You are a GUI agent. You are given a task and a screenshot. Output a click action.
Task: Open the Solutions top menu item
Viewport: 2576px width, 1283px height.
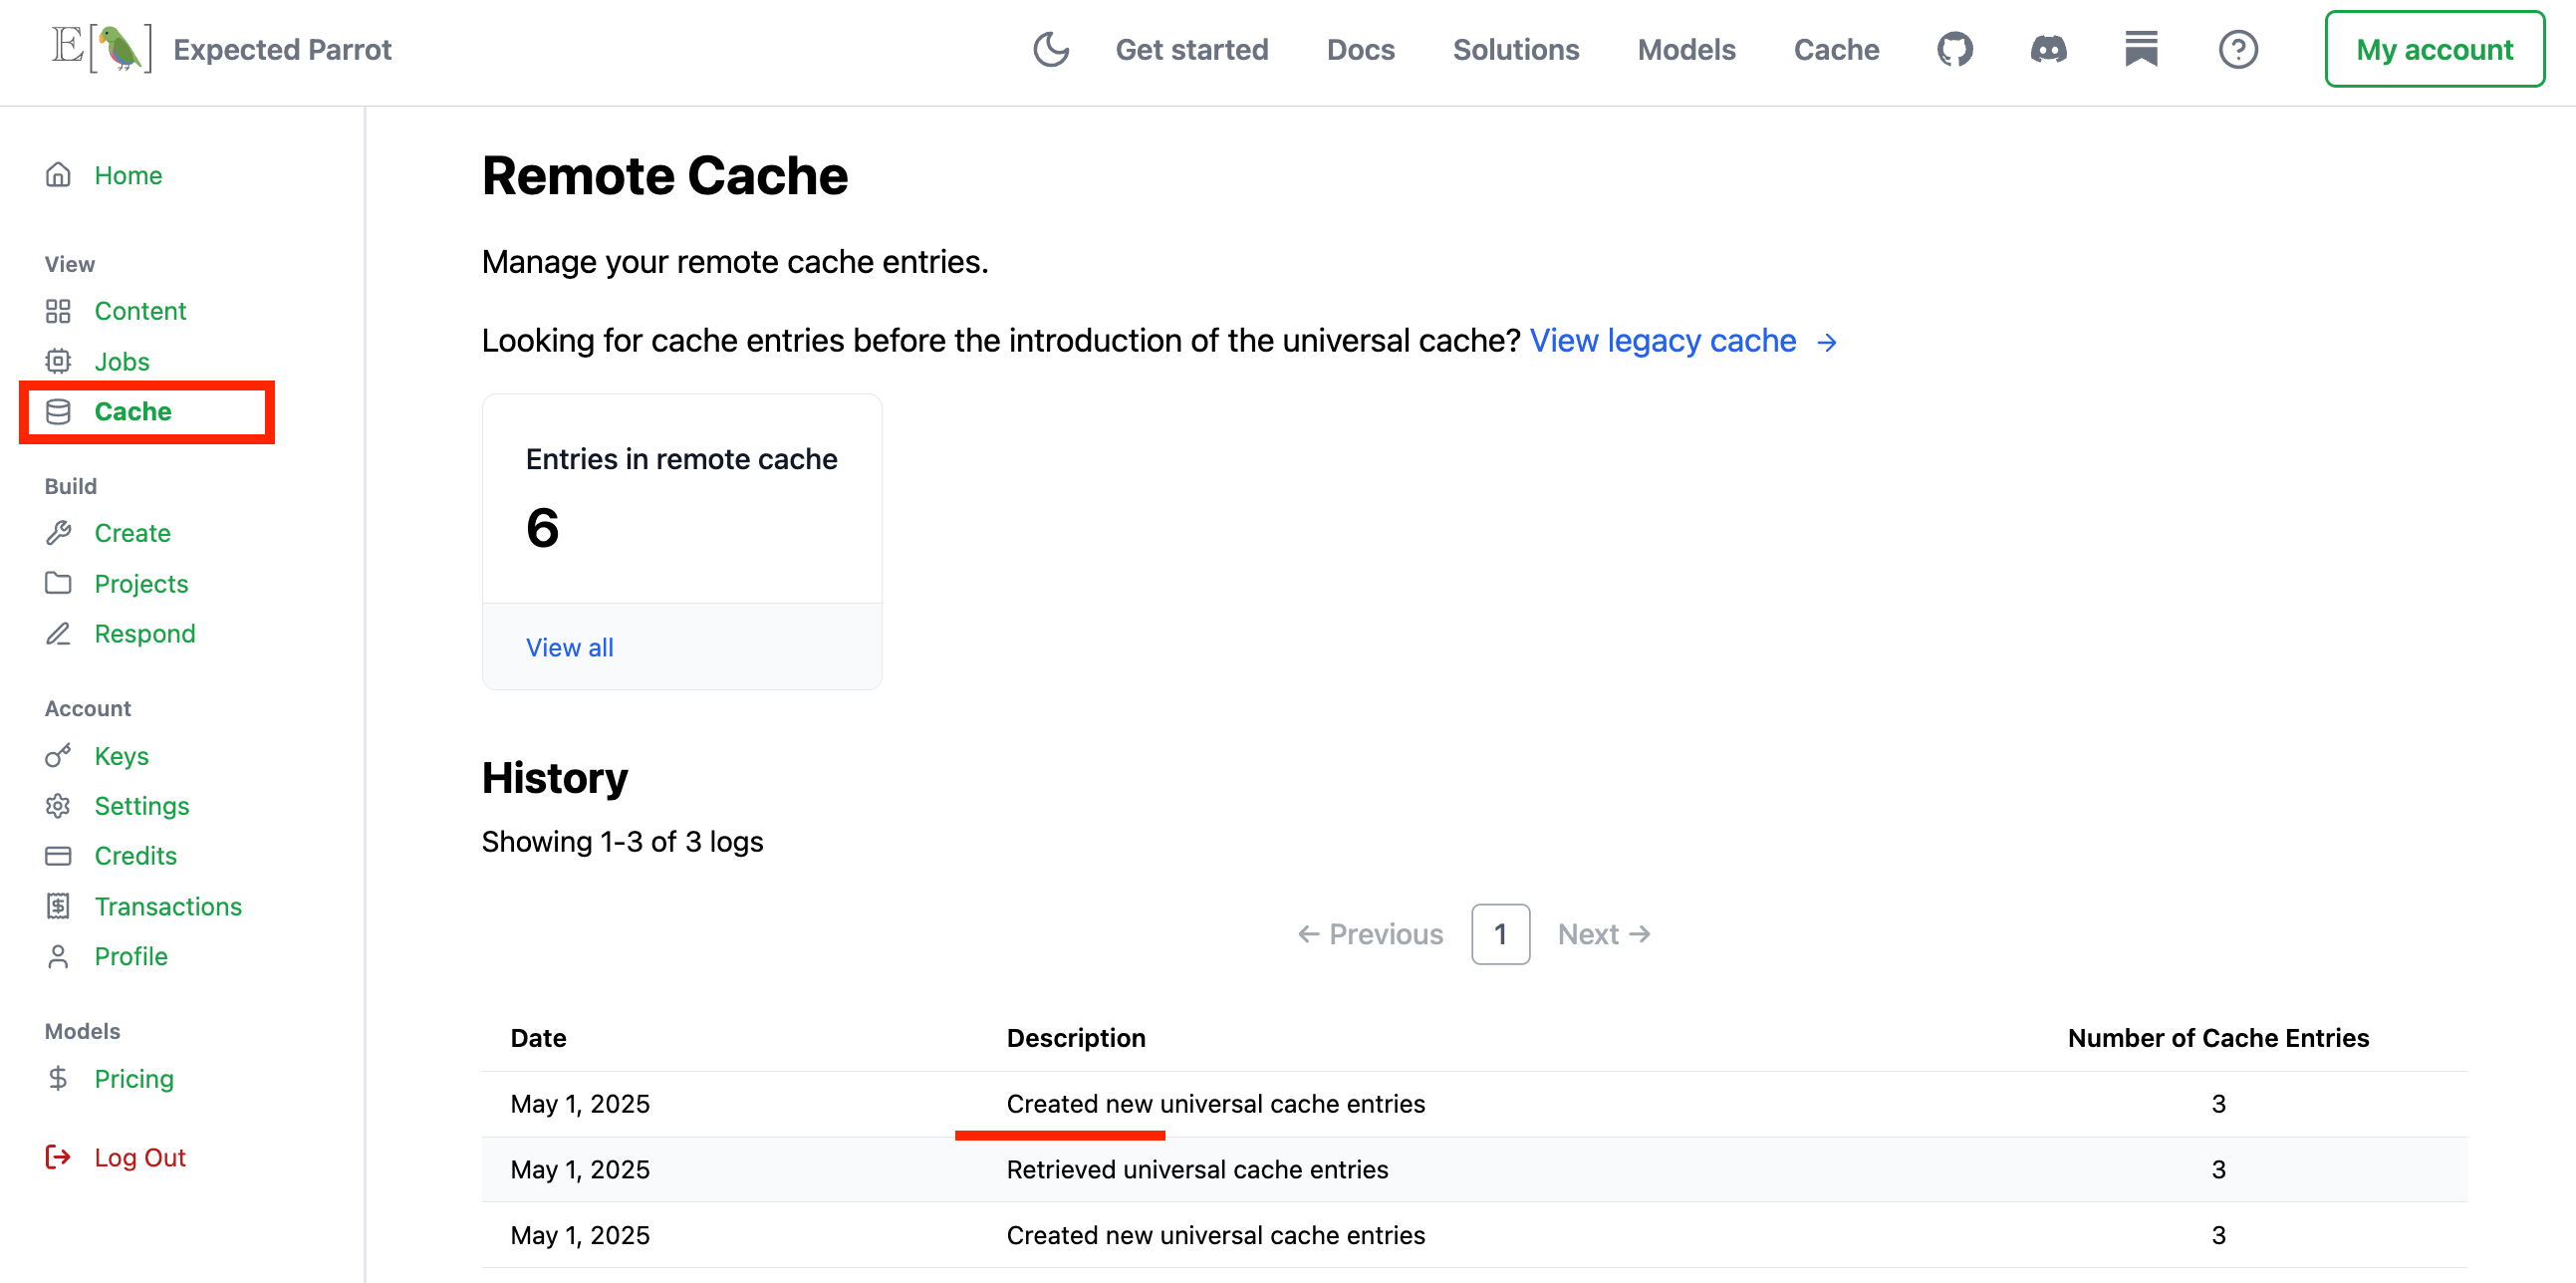click(x=1515, y=49)
